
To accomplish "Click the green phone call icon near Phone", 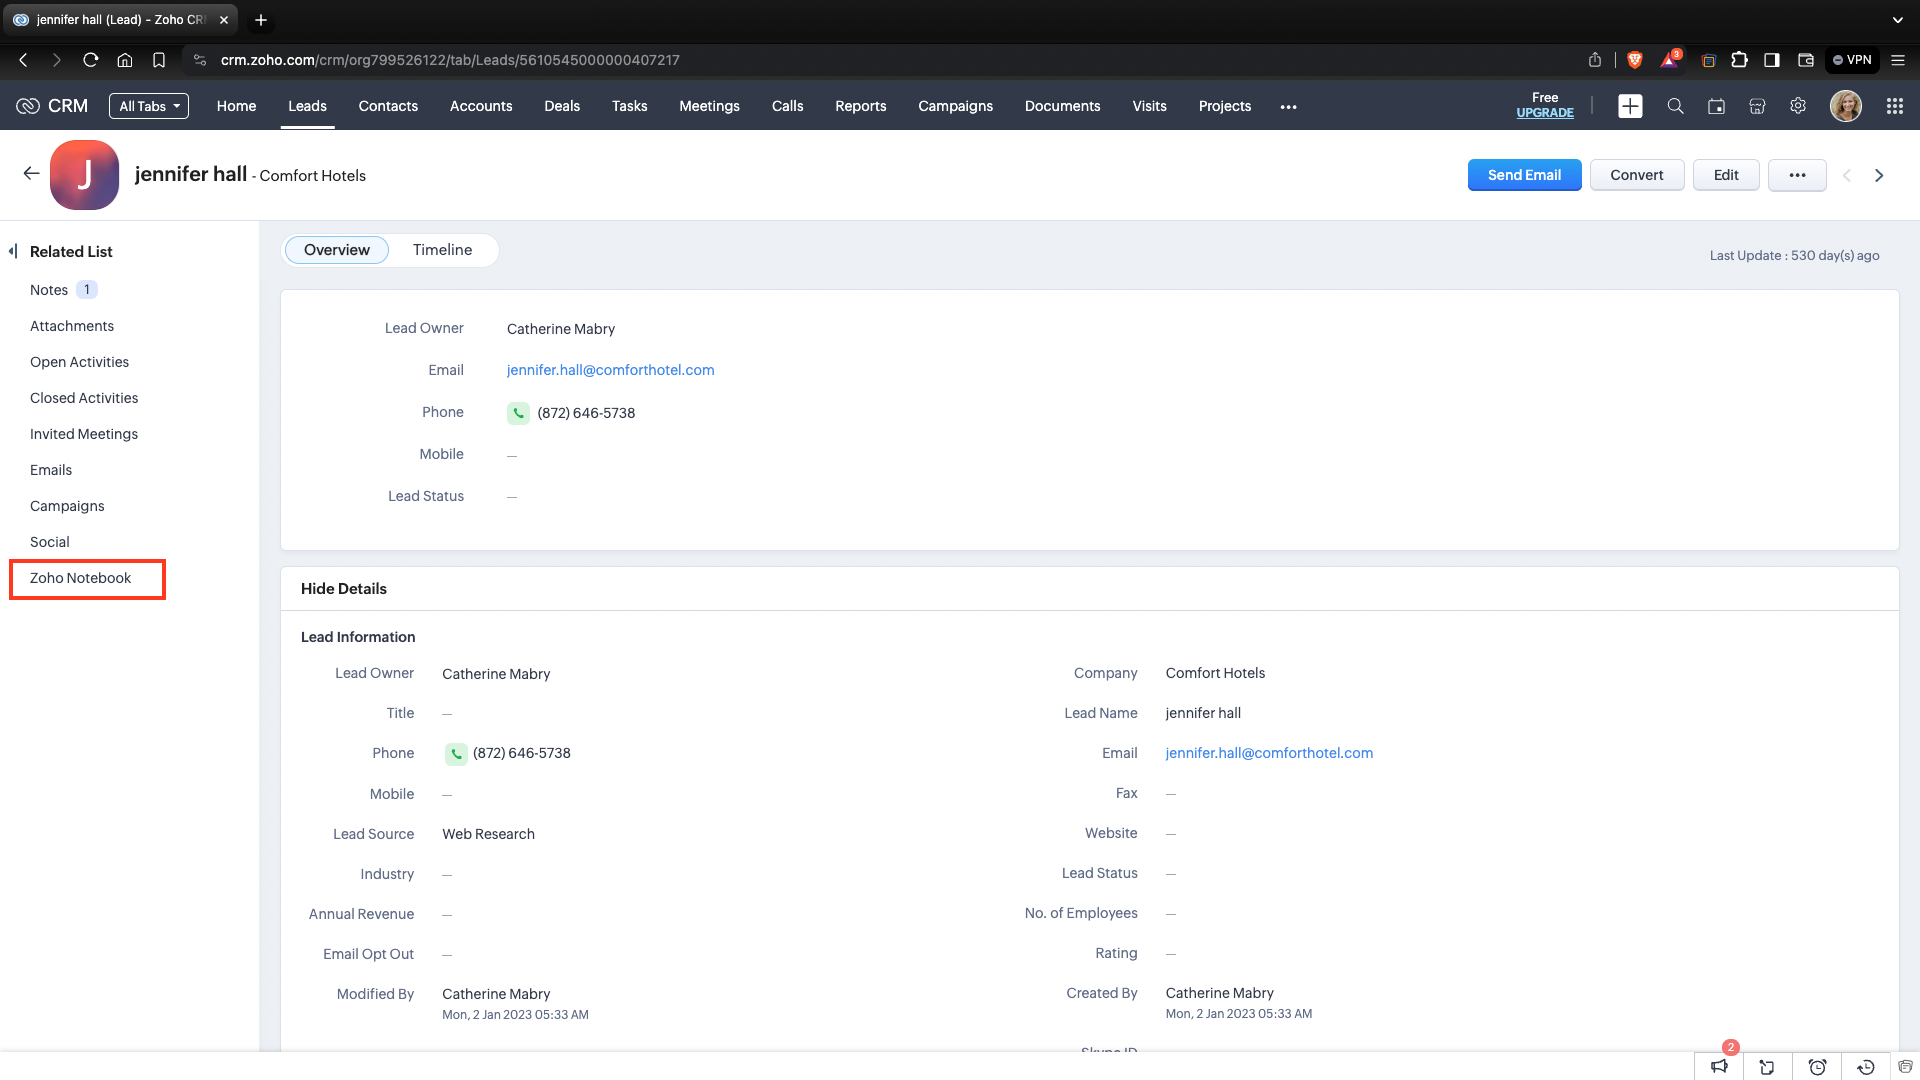I will pos(518,413).
